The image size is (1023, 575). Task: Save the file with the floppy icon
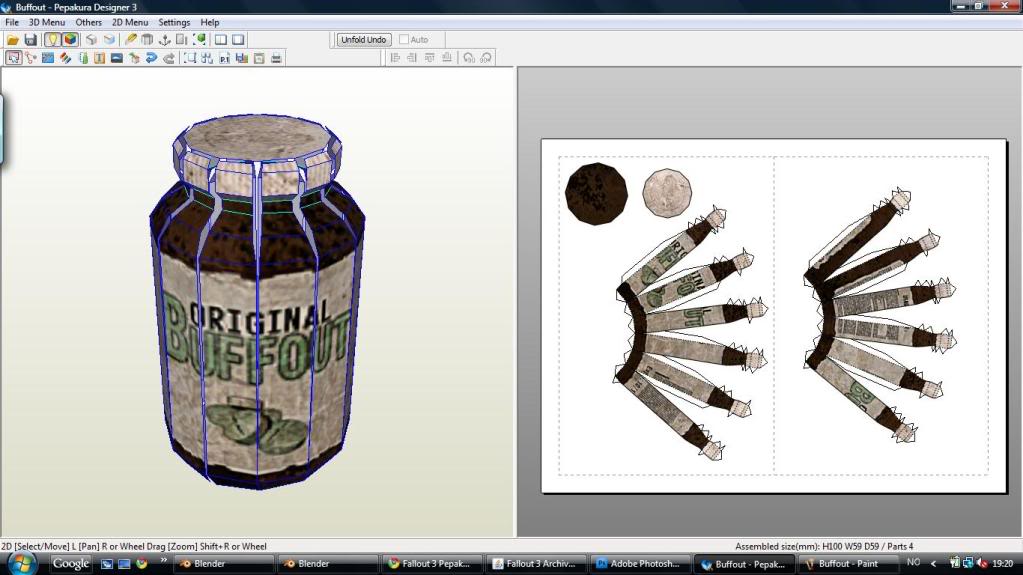click(30, 40)
